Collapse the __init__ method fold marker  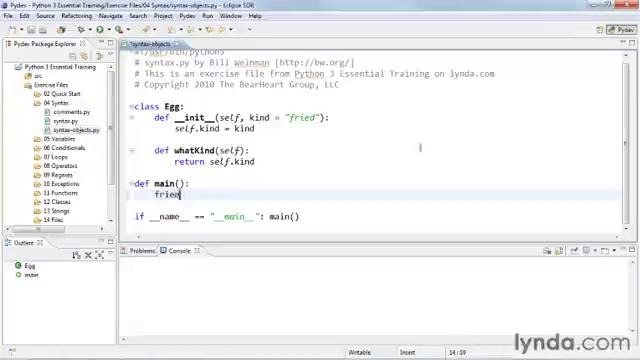[132, 118]
